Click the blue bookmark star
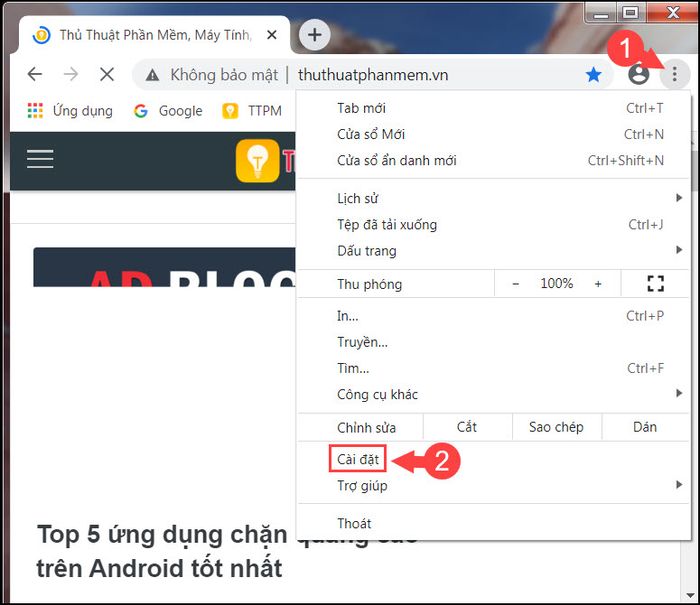 [593, 75]
